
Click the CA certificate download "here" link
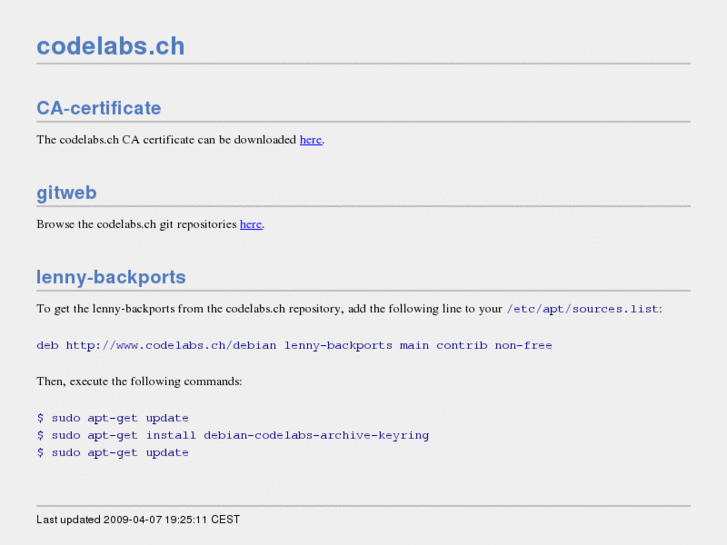point(310,140)
